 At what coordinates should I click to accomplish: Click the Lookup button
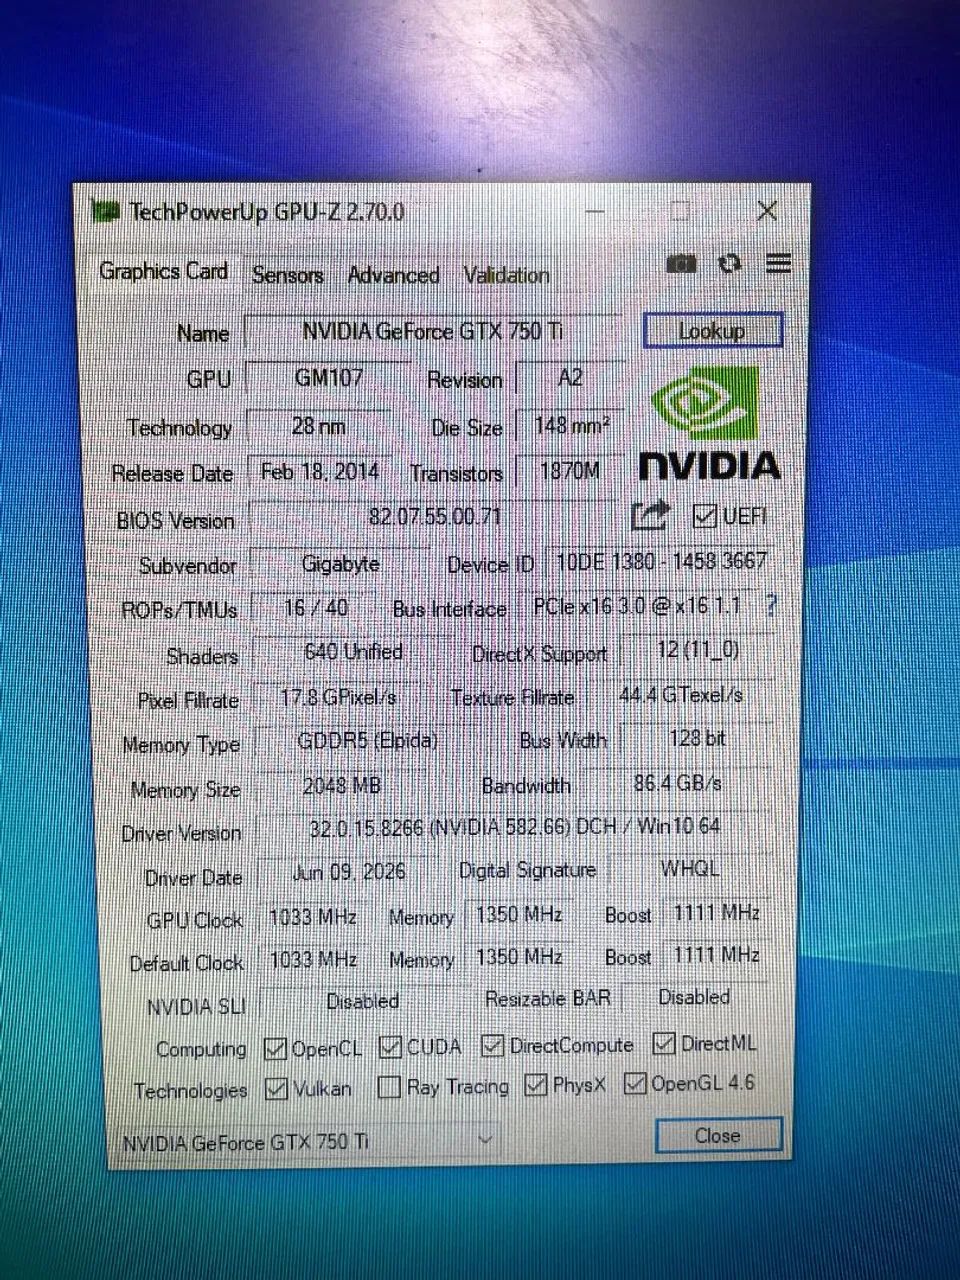pos(712,331)
